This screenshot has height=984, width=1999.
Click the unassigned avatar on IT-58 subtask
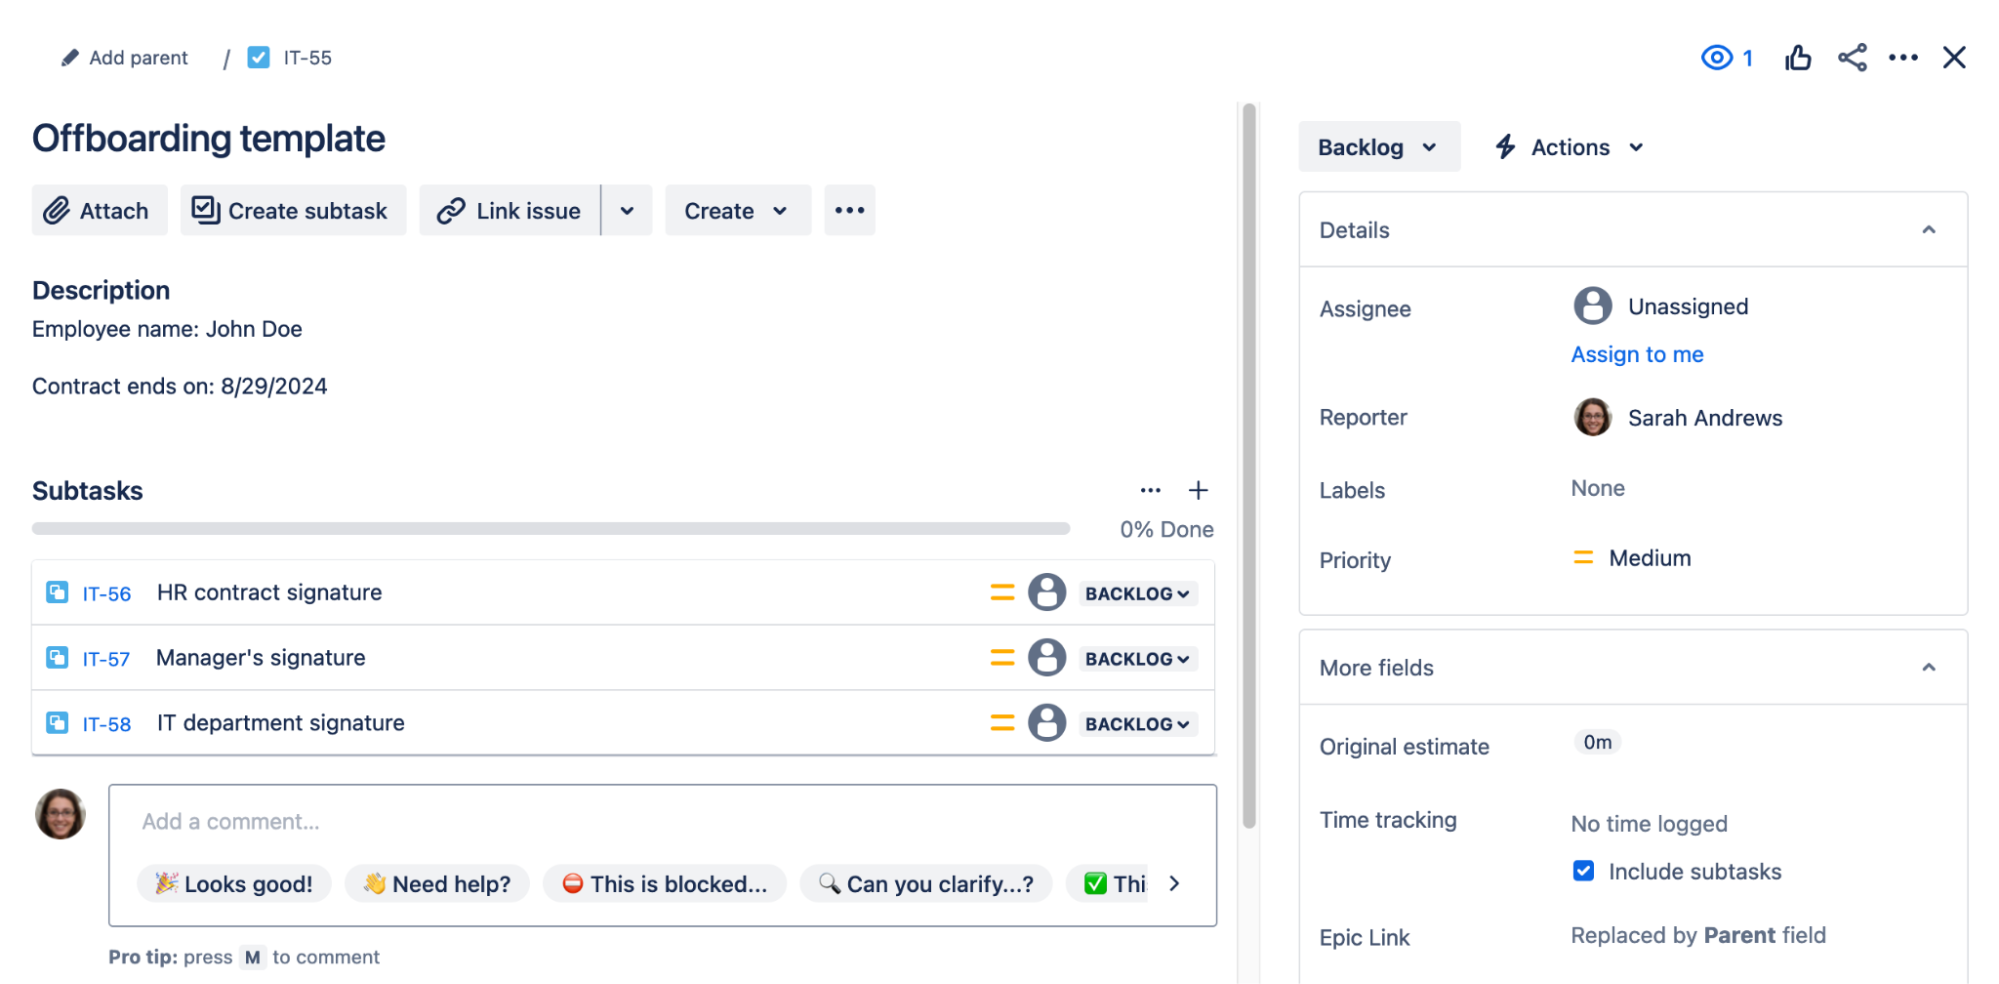1047,722
